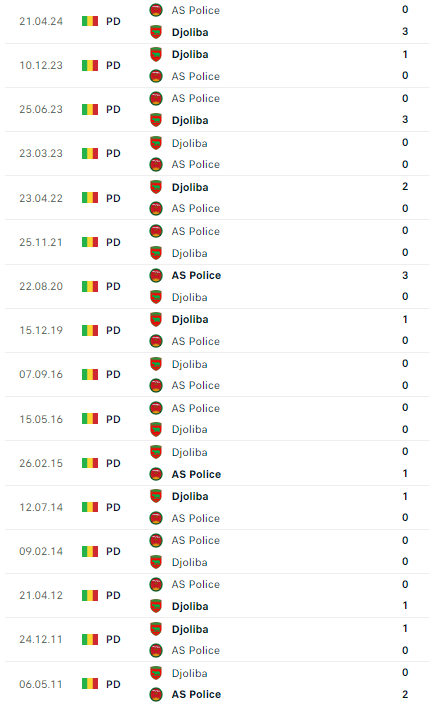The width and height of the screenshot is (429, 703).
Task: Click Mali flag next to 25.06.23 date
Action: 90,109
